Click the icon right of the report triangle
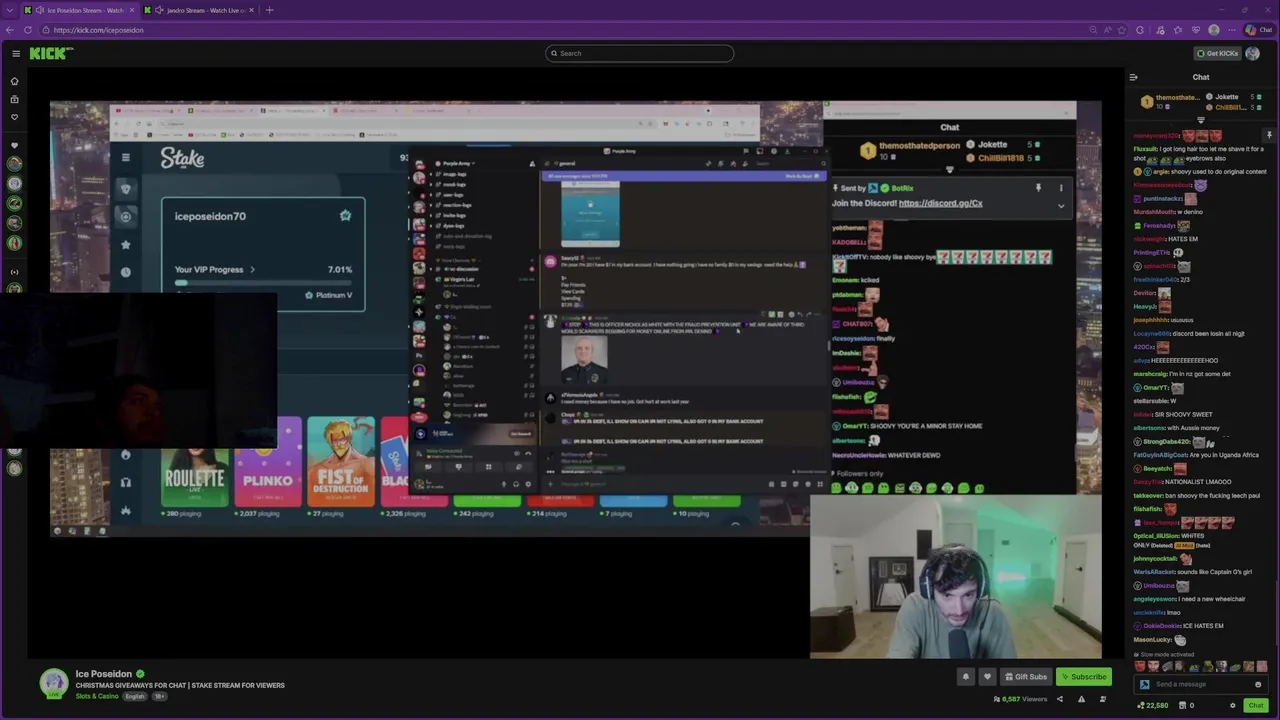Screen dimensions: 1280x720 tap(1103, 699)
